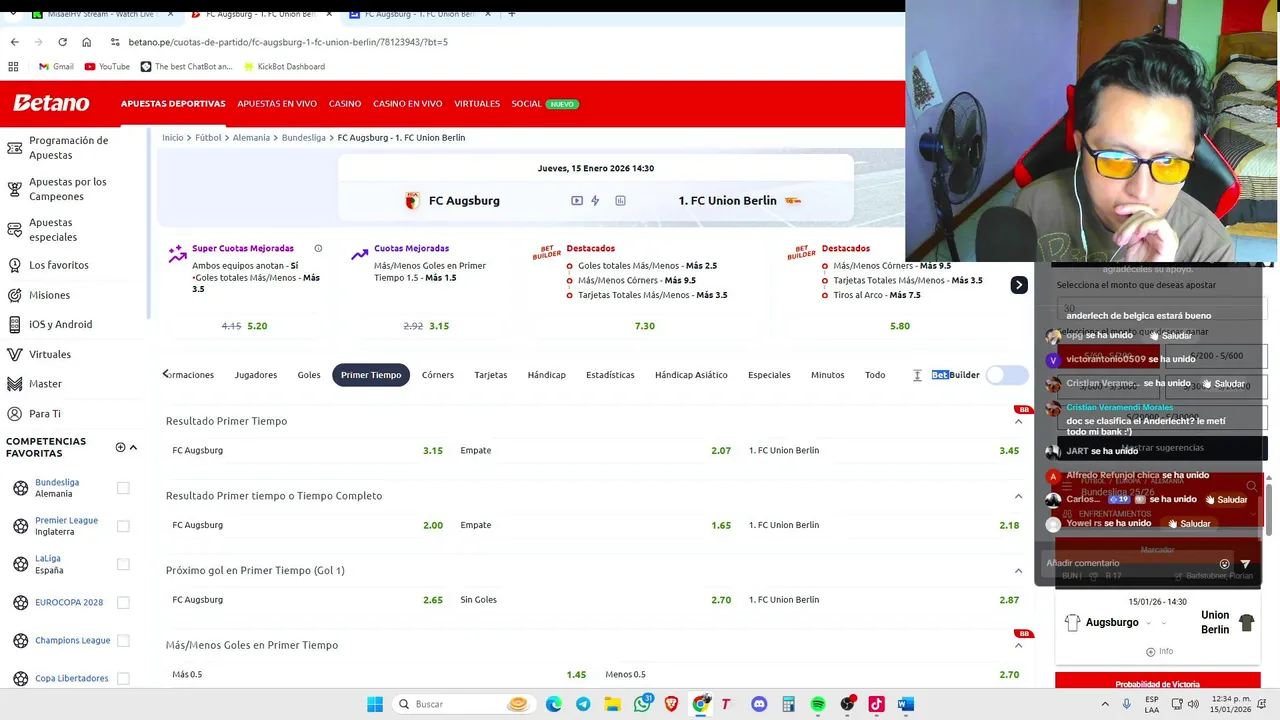Tick the EUROCOPA 2028 checkbox
This screenshot has height=720, width=1280.
pos(123,602)
